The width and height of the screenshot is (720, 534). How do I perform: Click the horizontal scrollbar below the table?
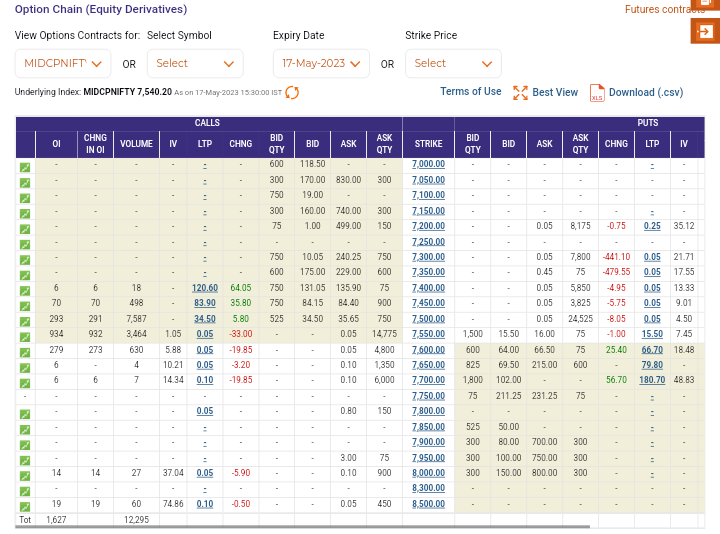click(302, 527)
